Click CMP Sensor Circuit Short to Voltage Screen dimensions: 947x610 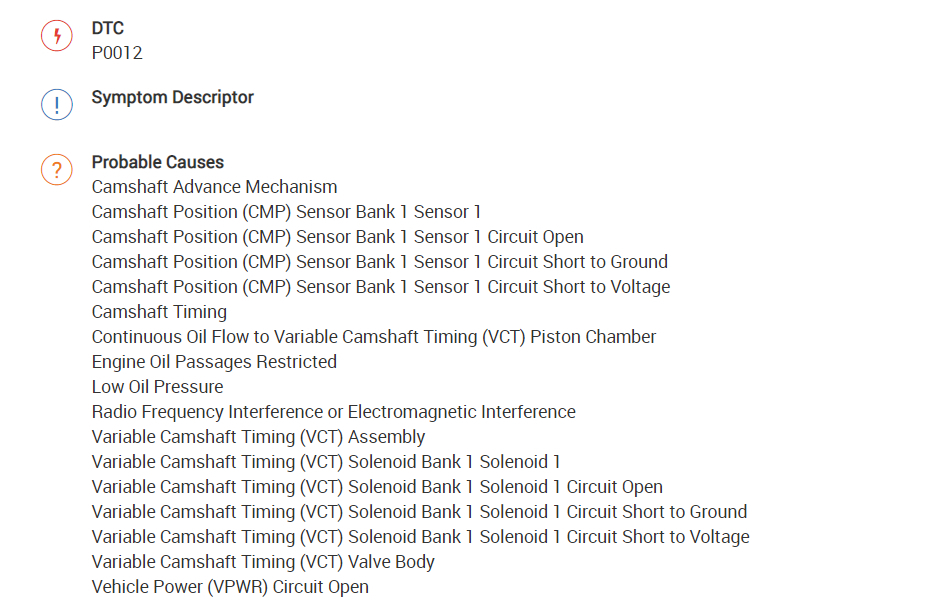coord(380,287)
